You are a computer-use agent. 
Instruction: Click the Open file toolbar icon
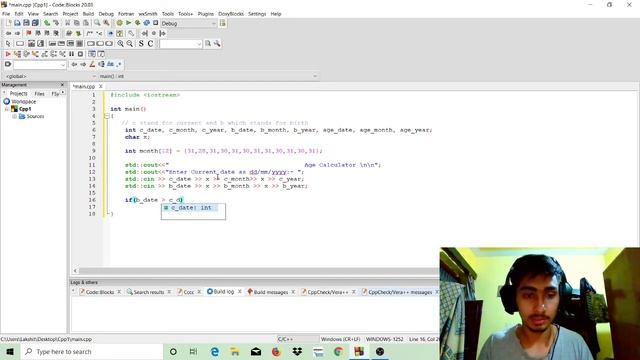tap(17, 23)
